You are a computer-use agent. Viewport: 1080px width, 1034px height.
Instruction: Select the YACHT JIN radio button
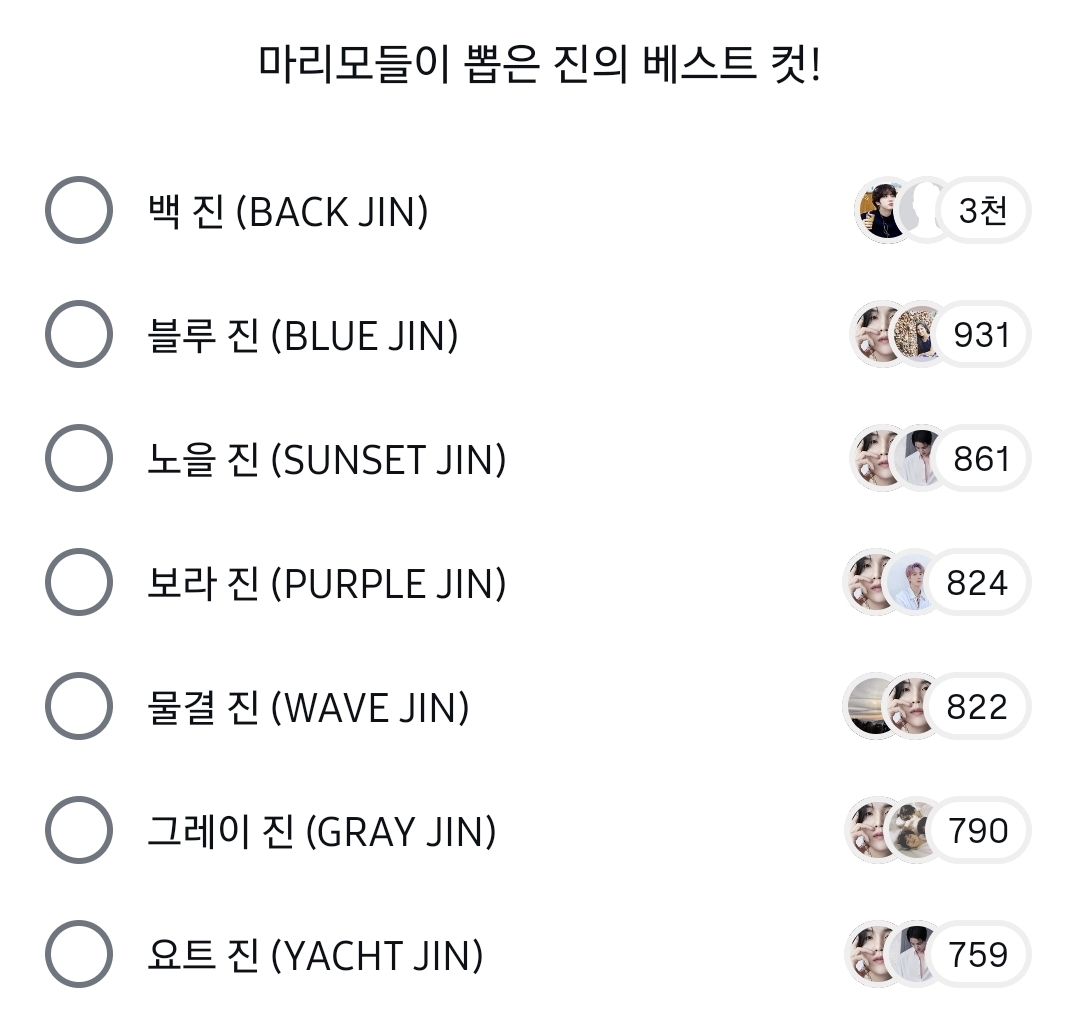(78, 955)
